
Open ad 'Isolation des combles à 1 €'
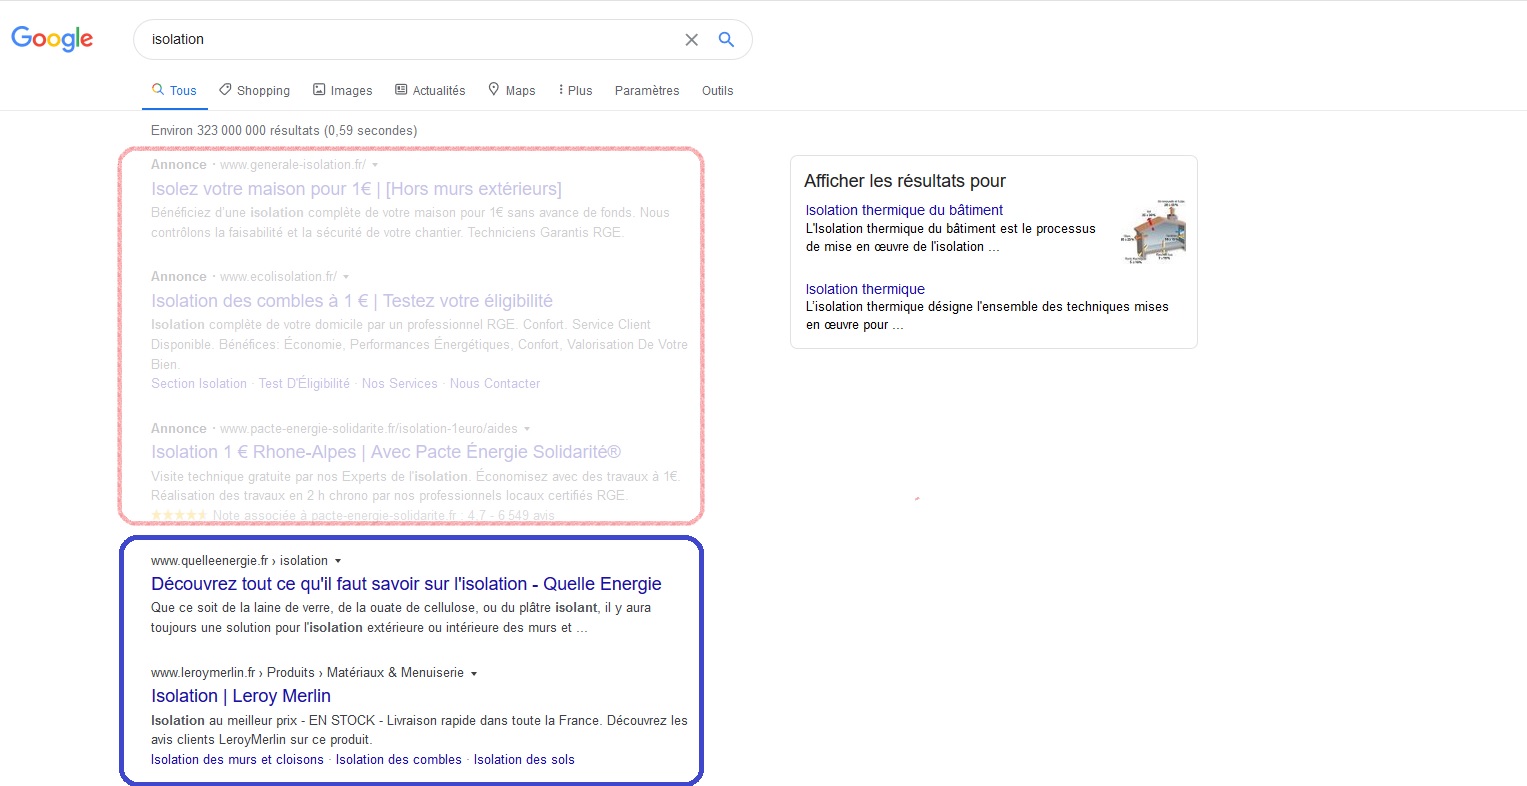[352, 301]
